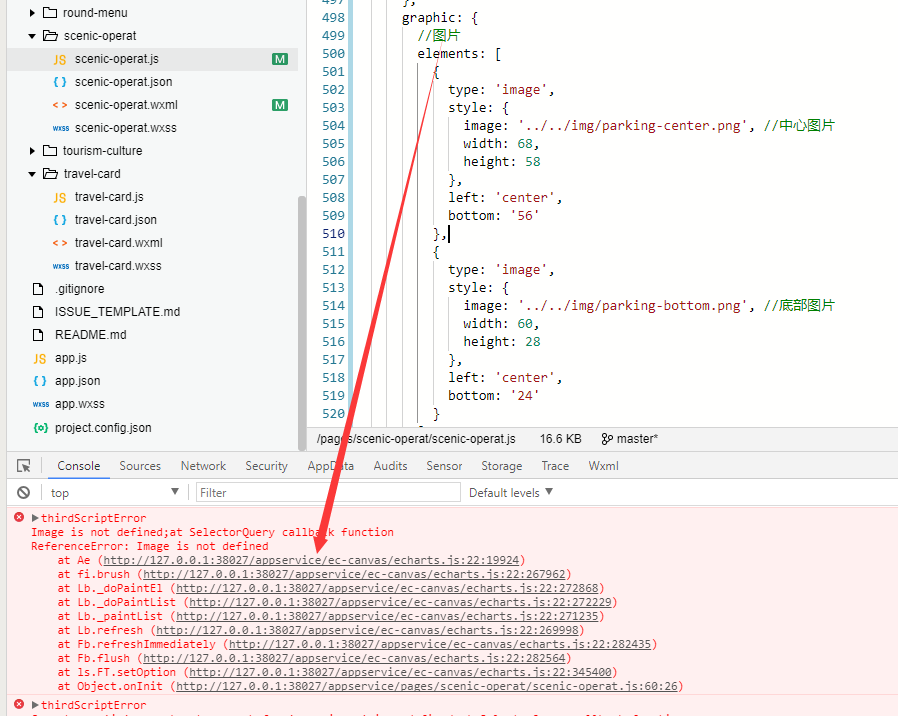
Task: Click the file icon of .gitignore
Action: (38, 289)
